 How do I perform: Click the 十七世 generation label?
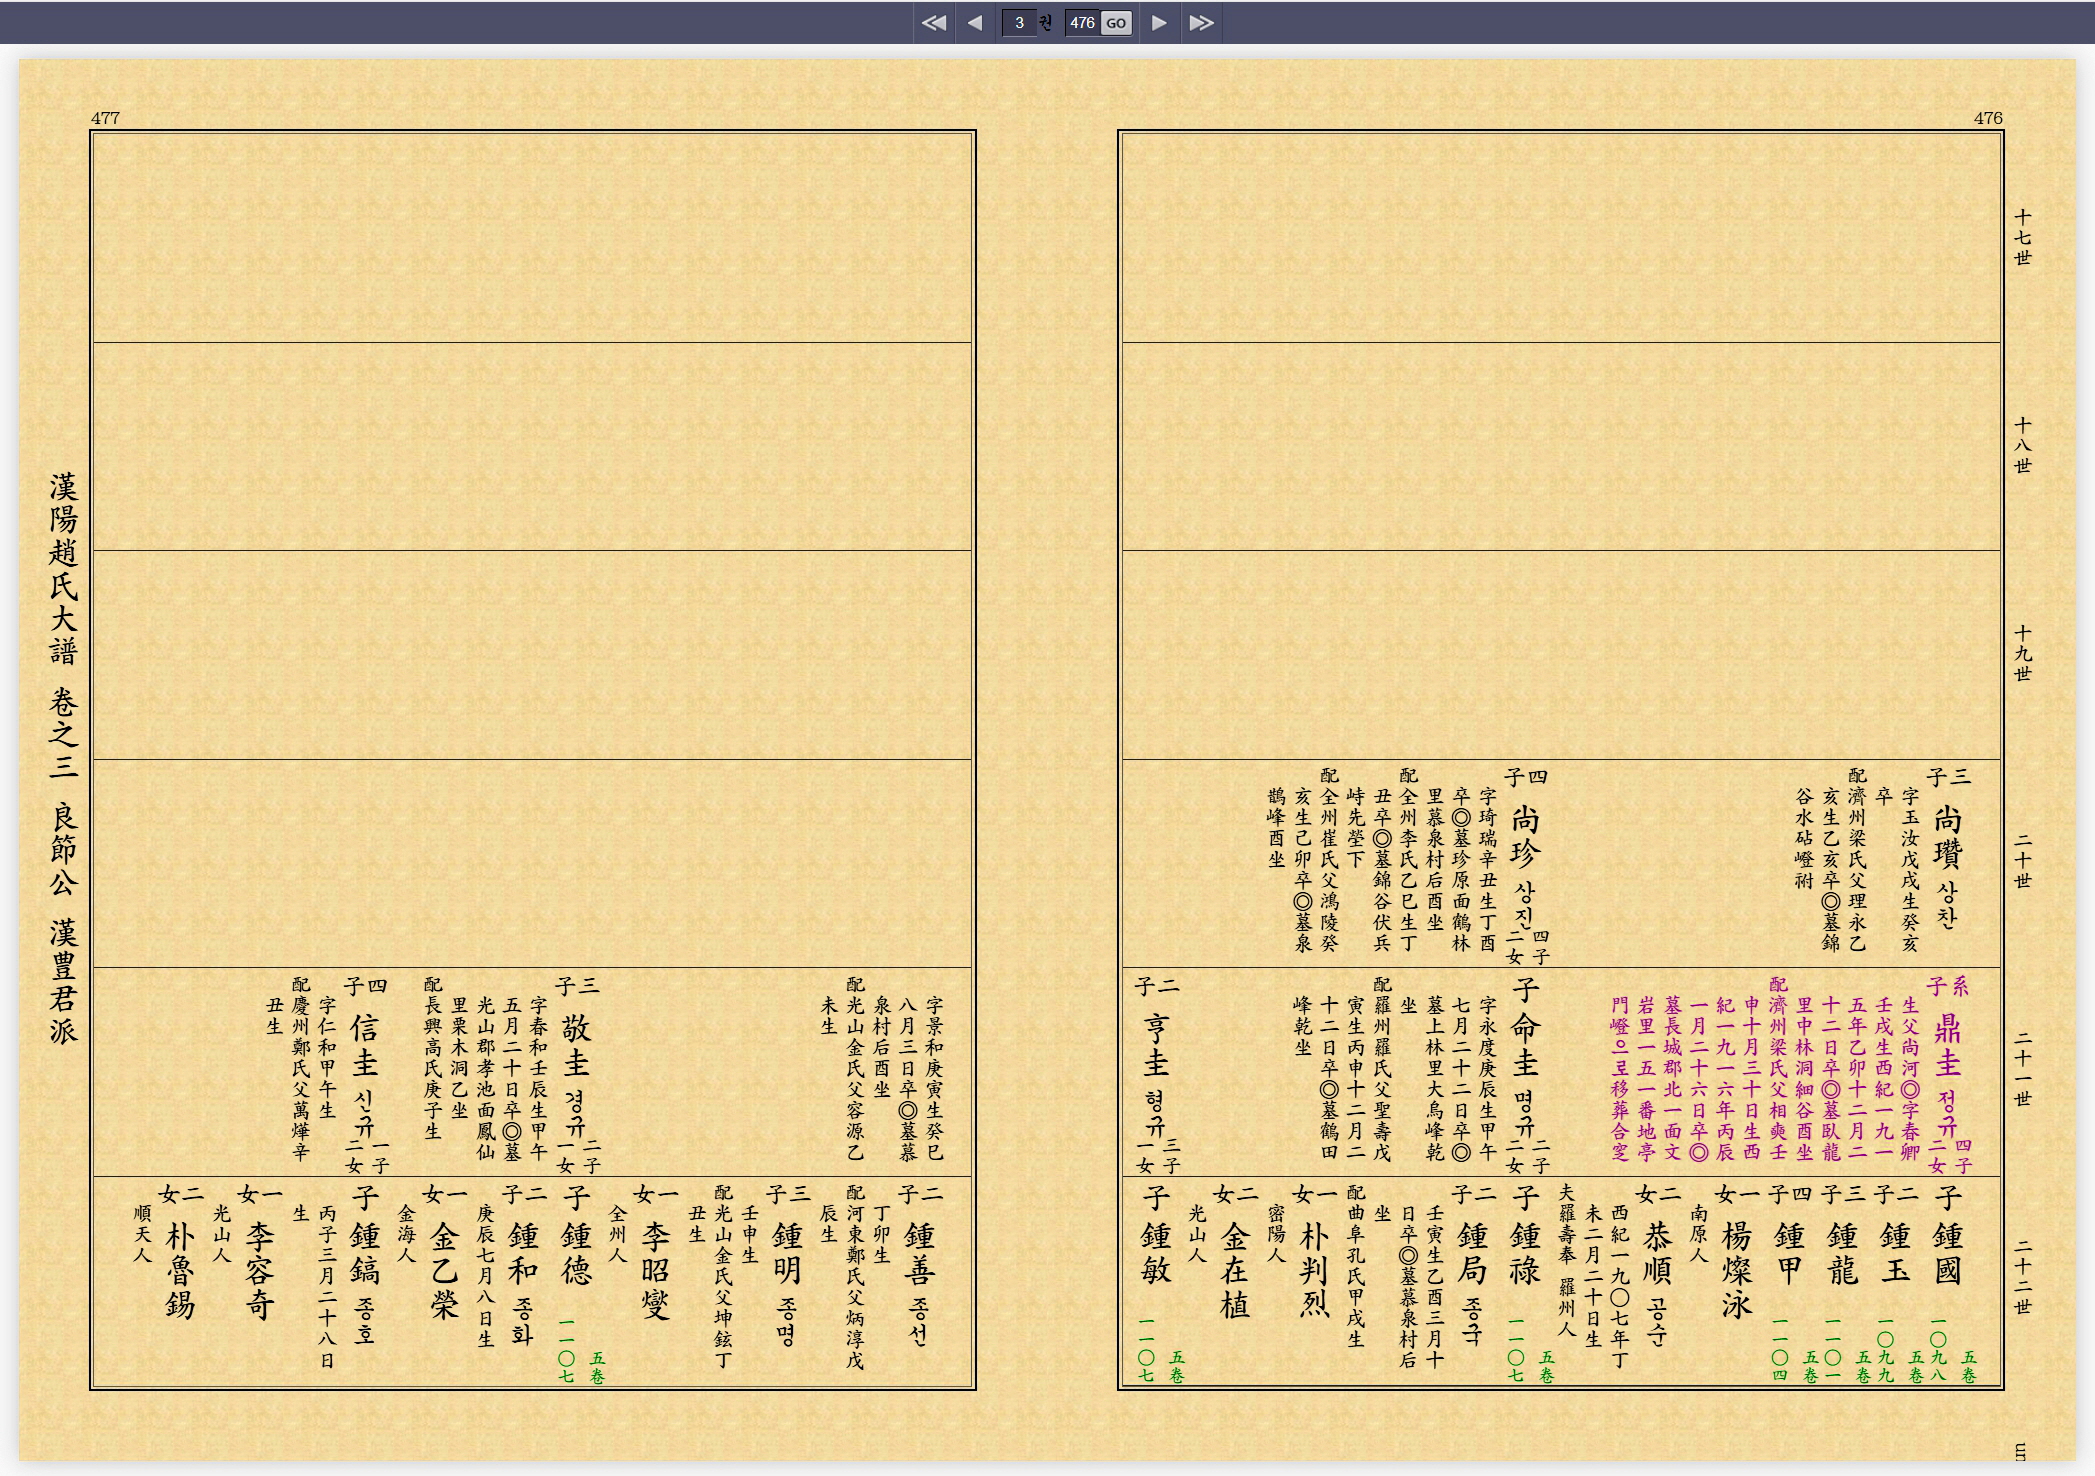pos(2023,237)
